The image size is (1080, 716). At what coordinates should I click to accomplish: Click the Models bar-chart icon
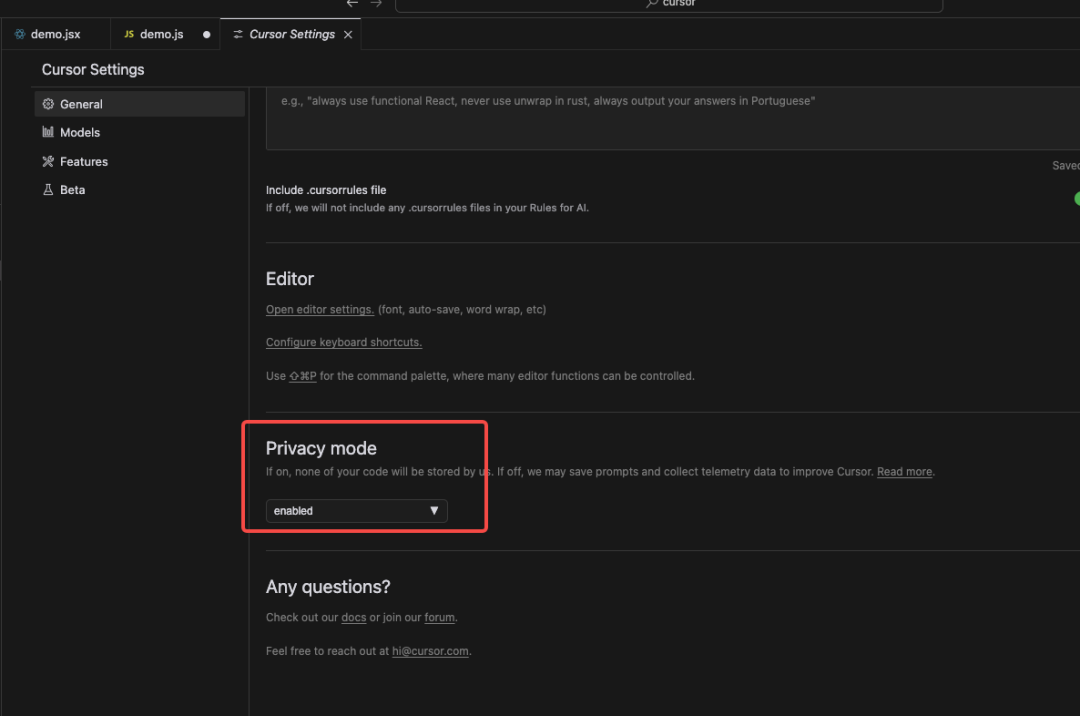[48, 132]
